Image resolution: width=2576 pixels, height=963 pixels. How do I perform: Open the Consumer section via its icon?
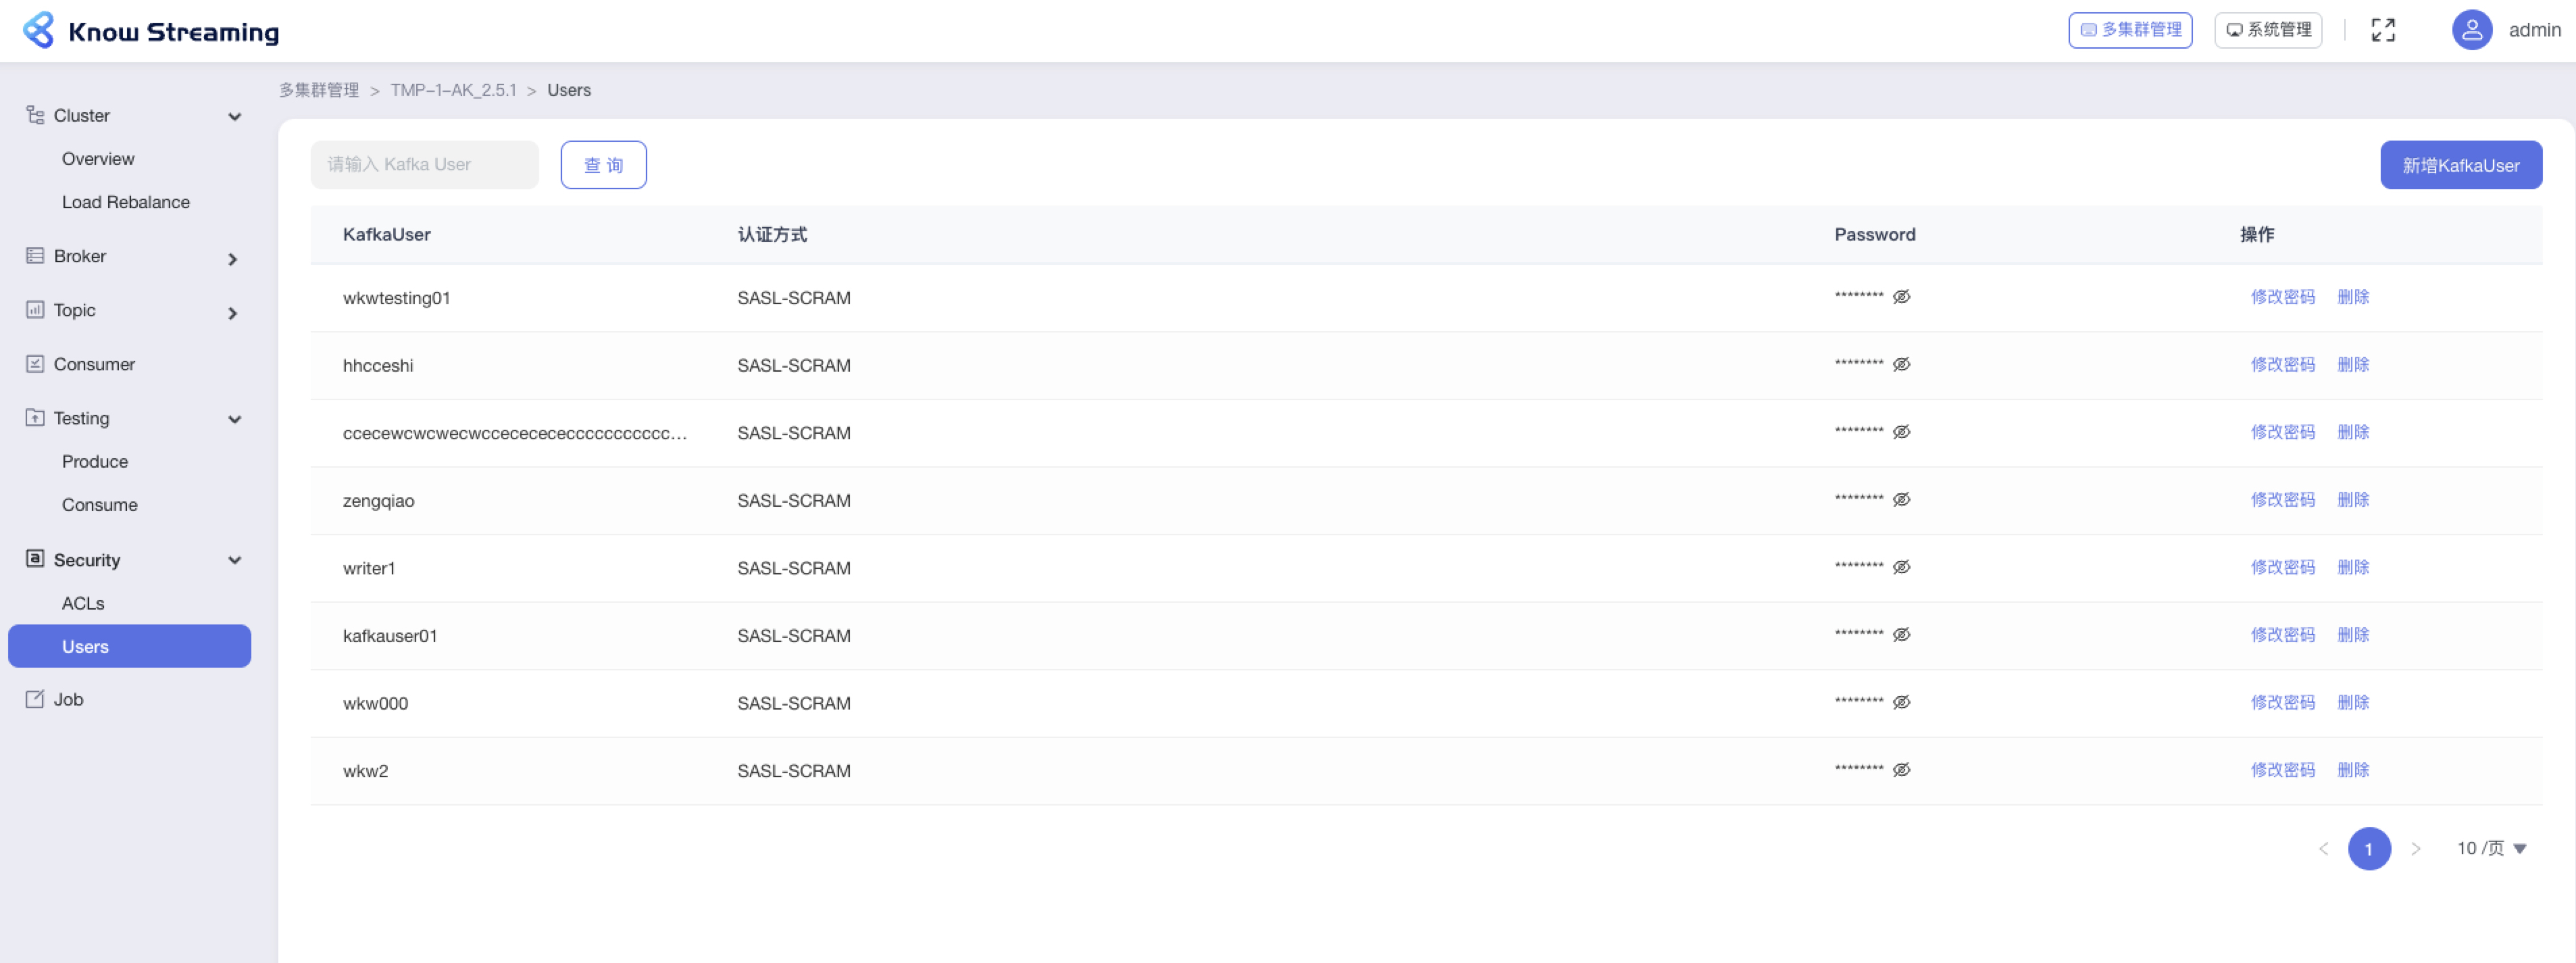coord(35,364)
